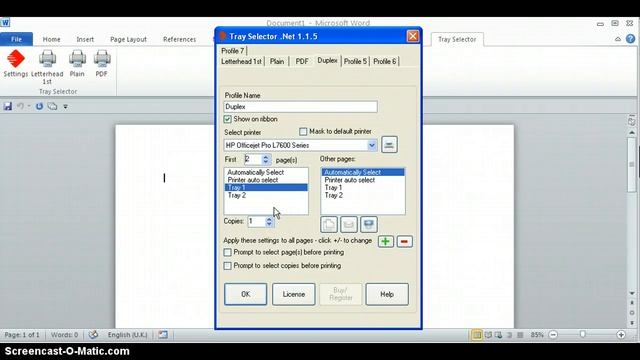Switch to the Profile 5 tab
The width and height of the screenshot is (640, 360).
click(355, 61)
